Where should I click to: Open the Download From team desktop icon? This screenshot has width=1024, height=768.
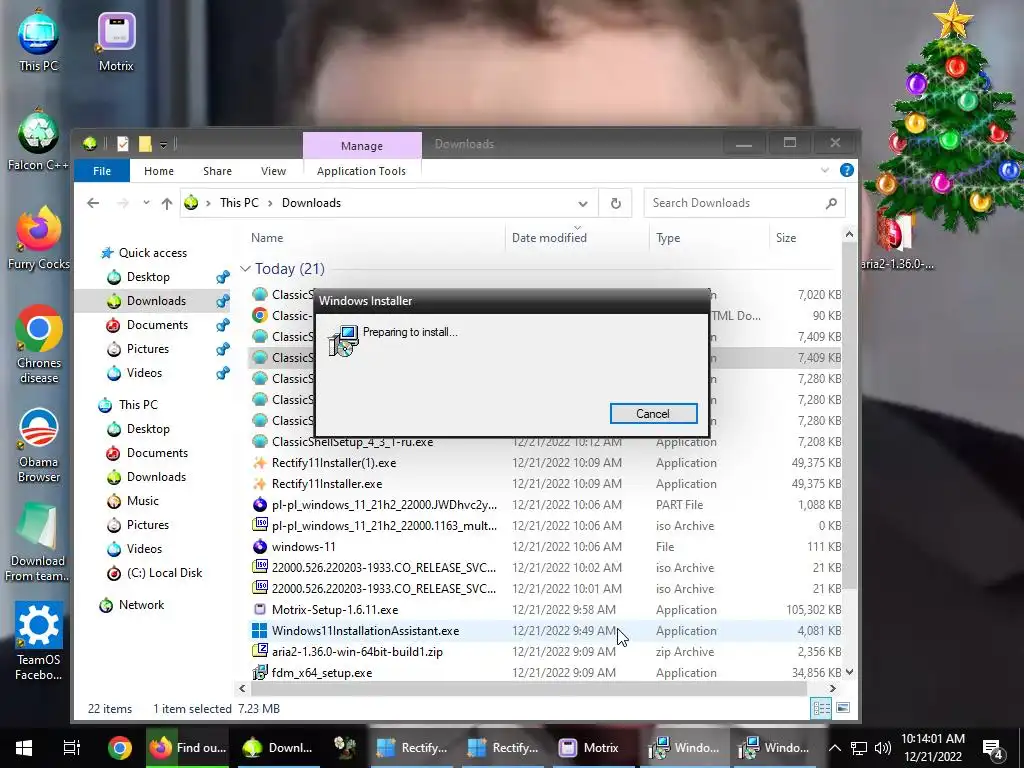click(x=37, y=543)
